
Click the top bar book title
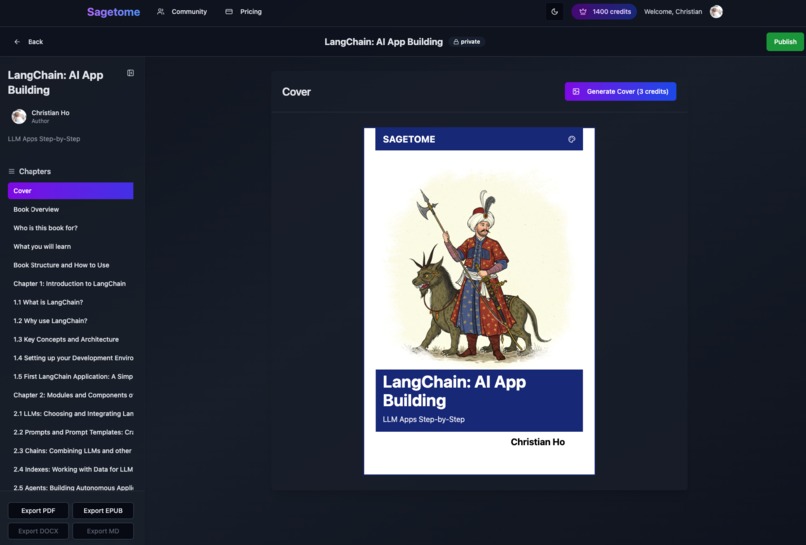point(383,42)
